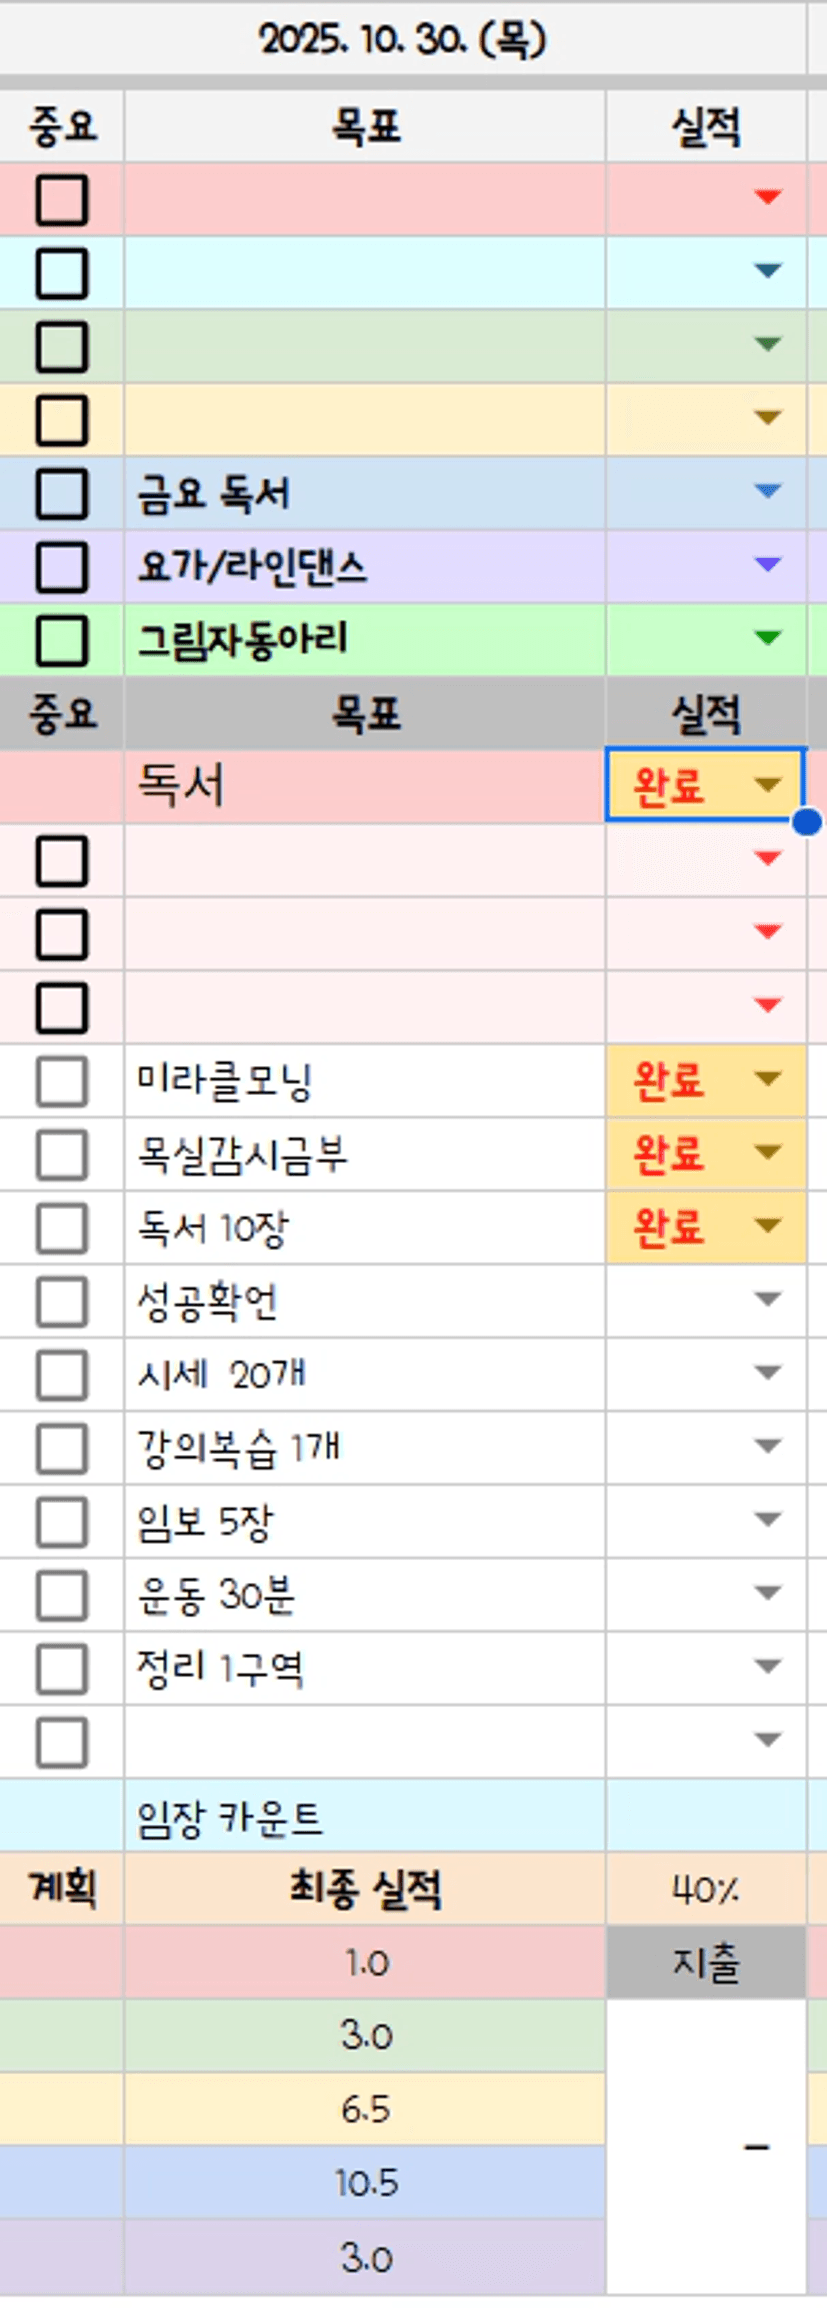Check the 미라클모닝 checkbox

tap(62, 1080)
